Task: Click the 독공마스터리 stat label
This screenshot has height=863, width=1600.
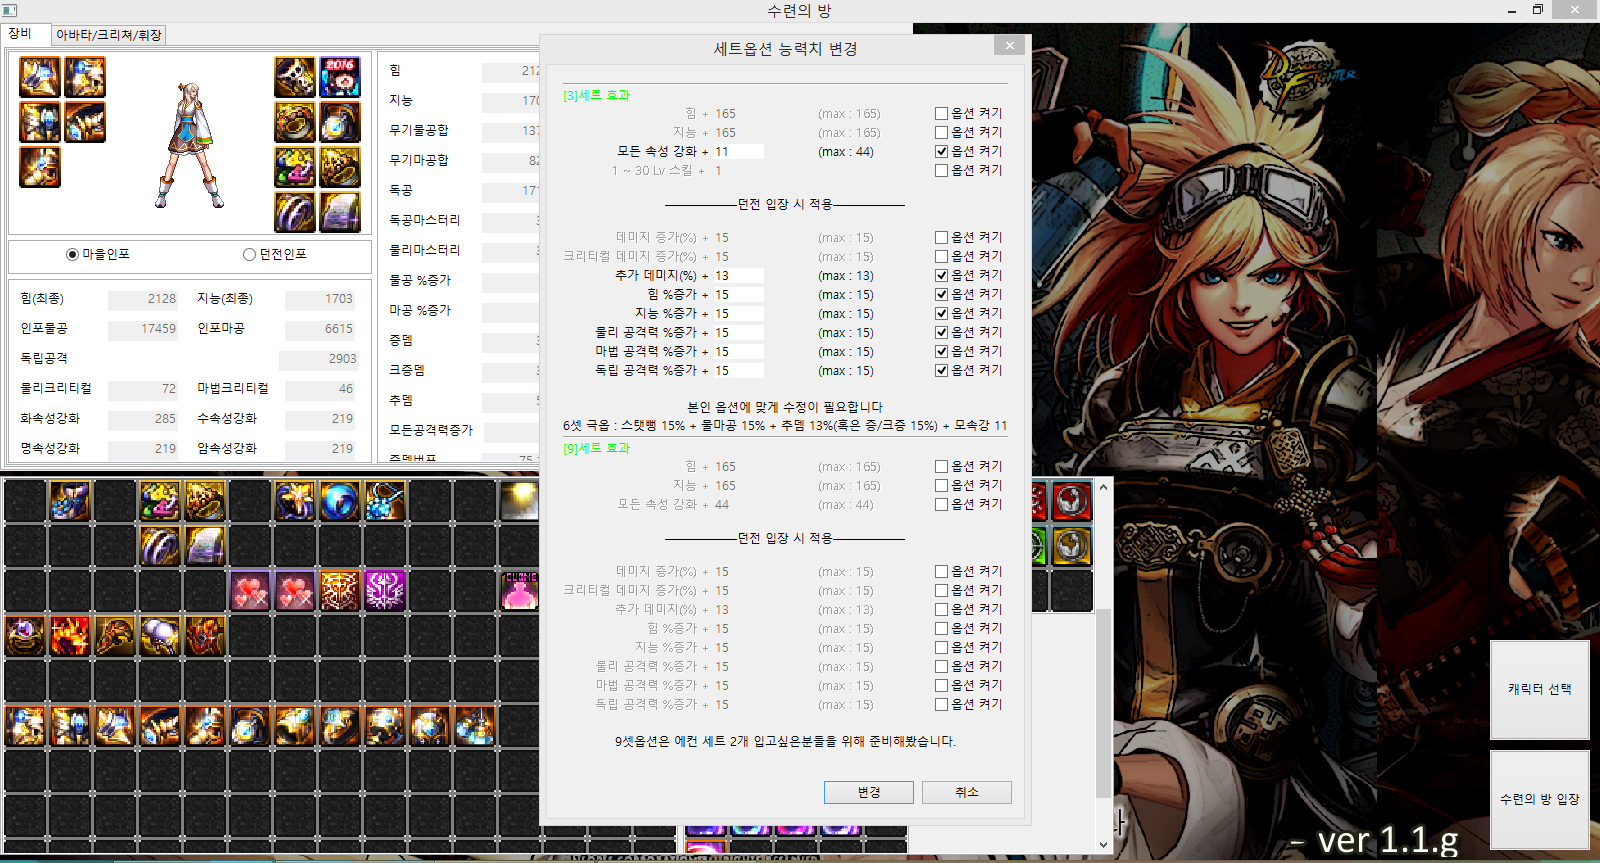Action: tap(425, 220)
